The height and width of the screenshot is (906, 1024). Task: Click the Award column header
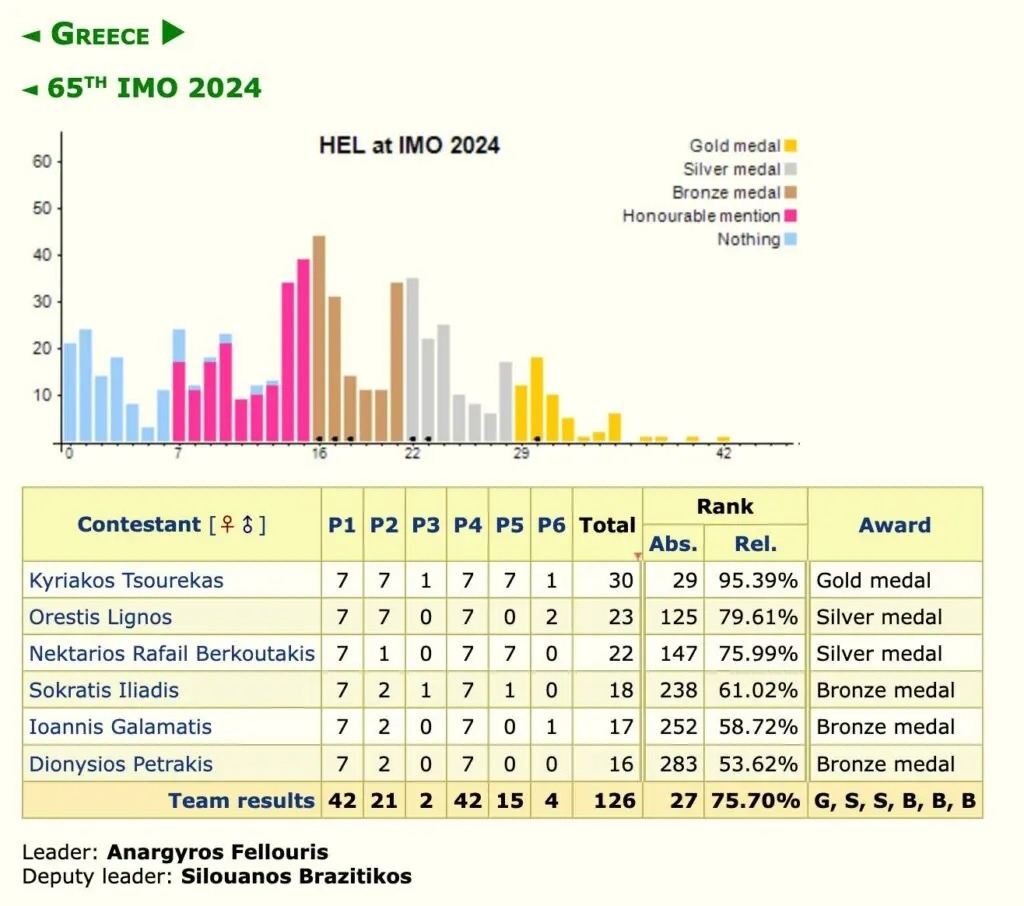[x=894, y=525]
